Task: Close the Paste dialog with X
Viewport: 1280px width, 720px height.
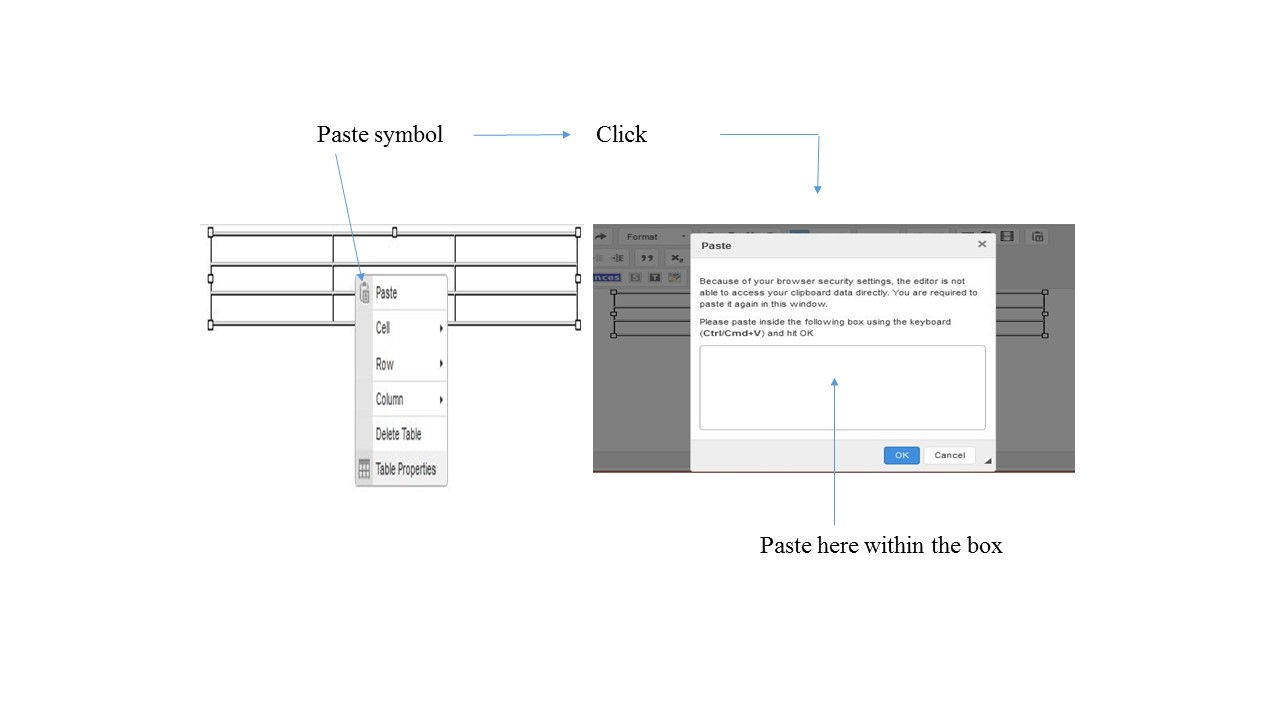Action: coord(981,244)
